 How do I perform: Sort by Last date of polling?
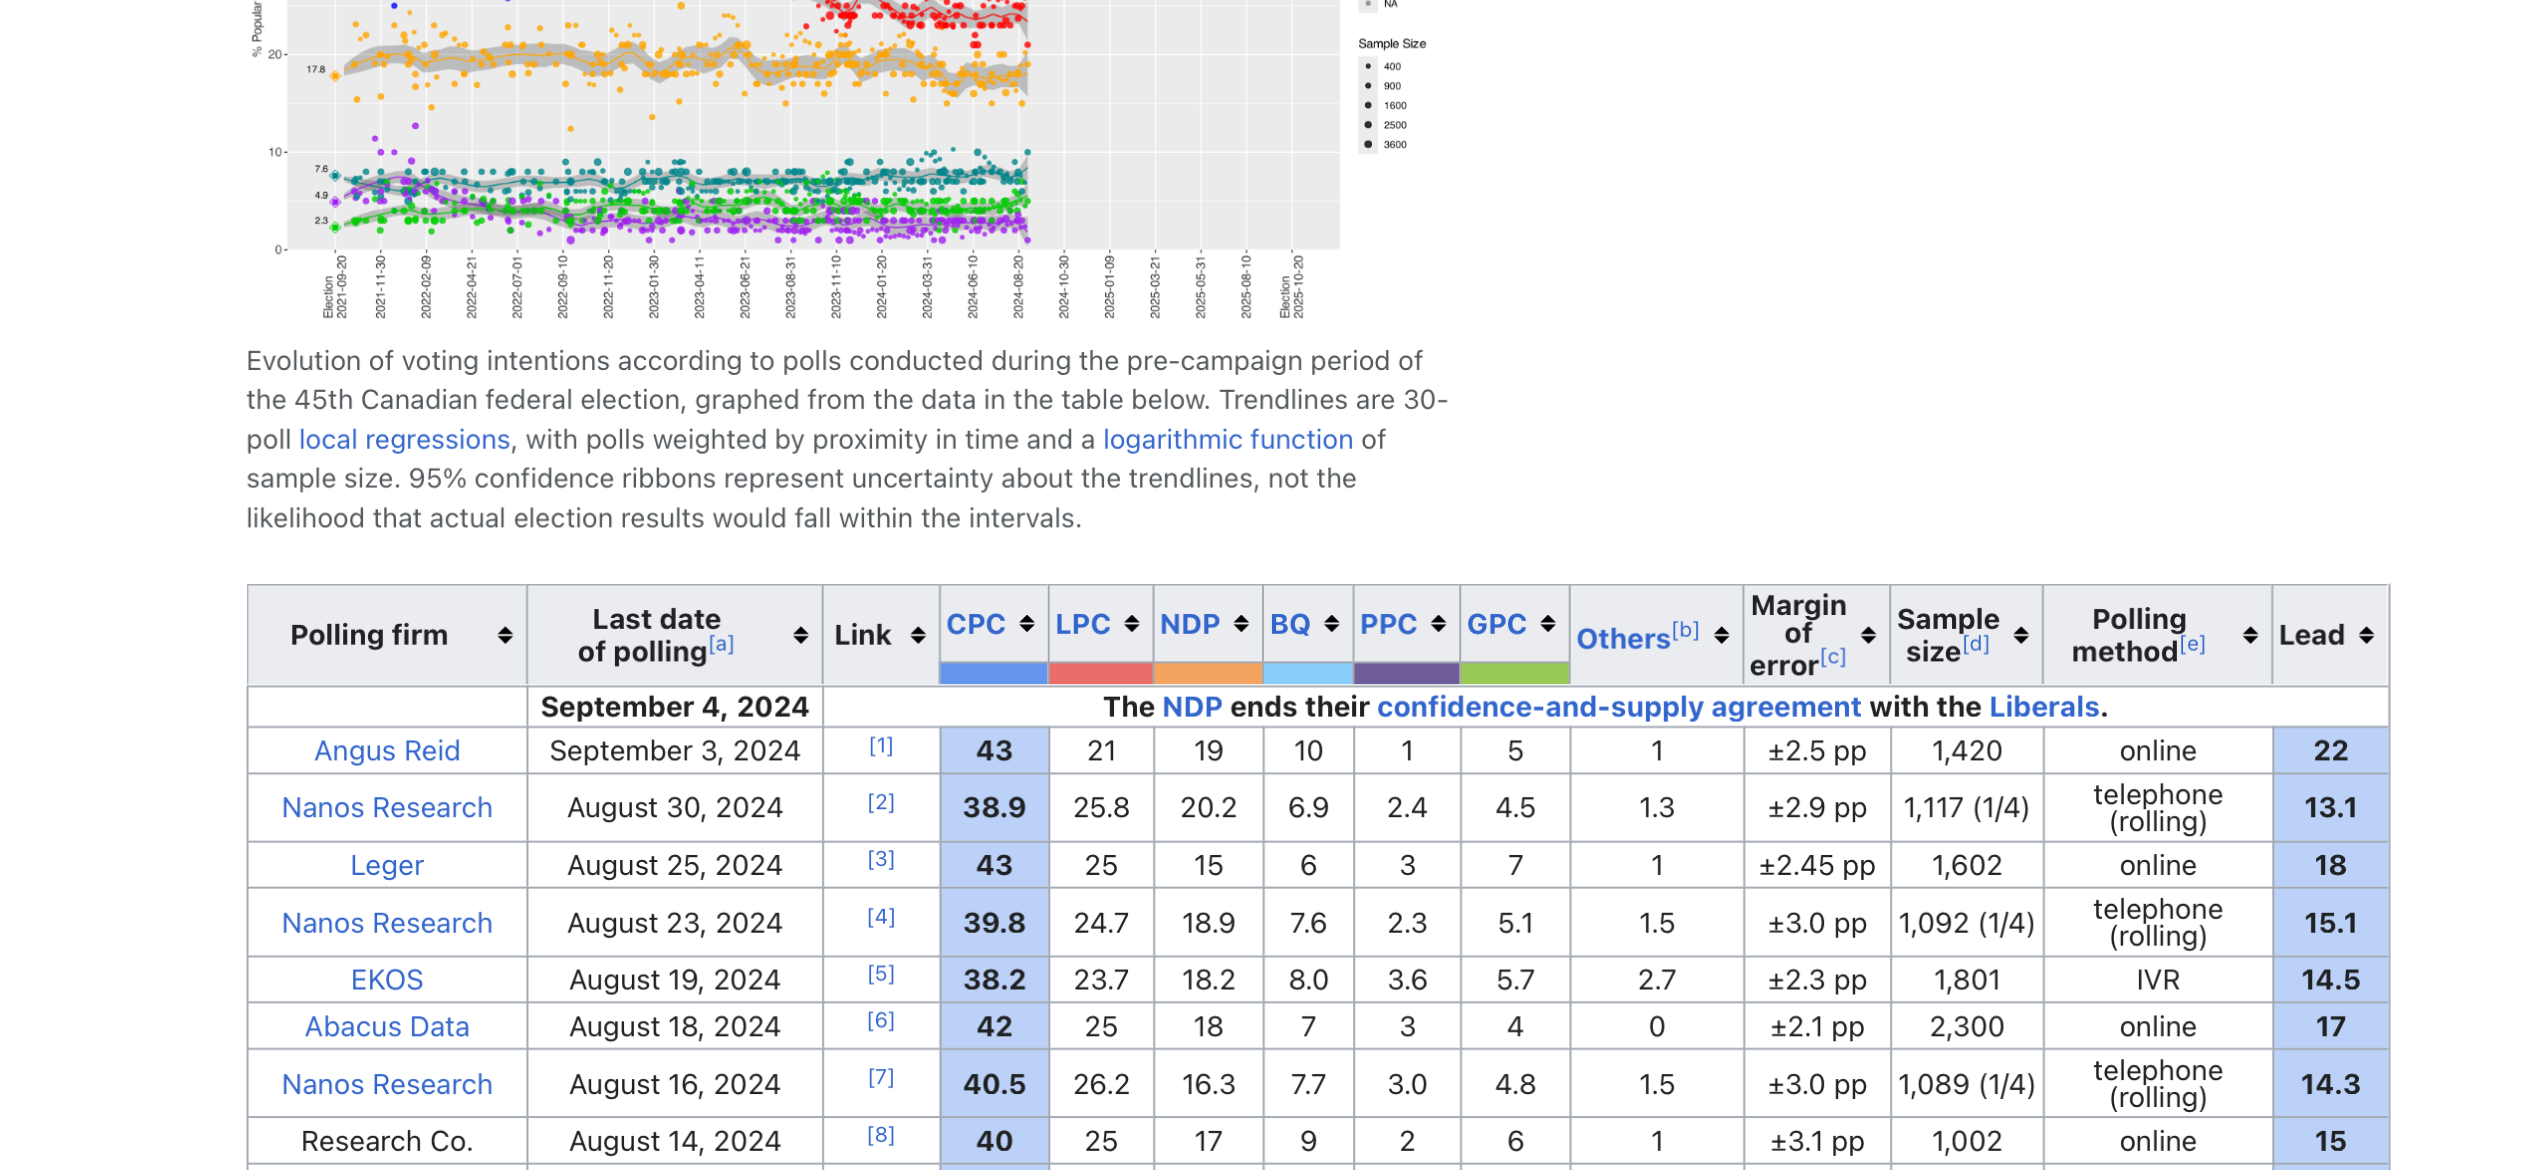click(x=800, y=635)
